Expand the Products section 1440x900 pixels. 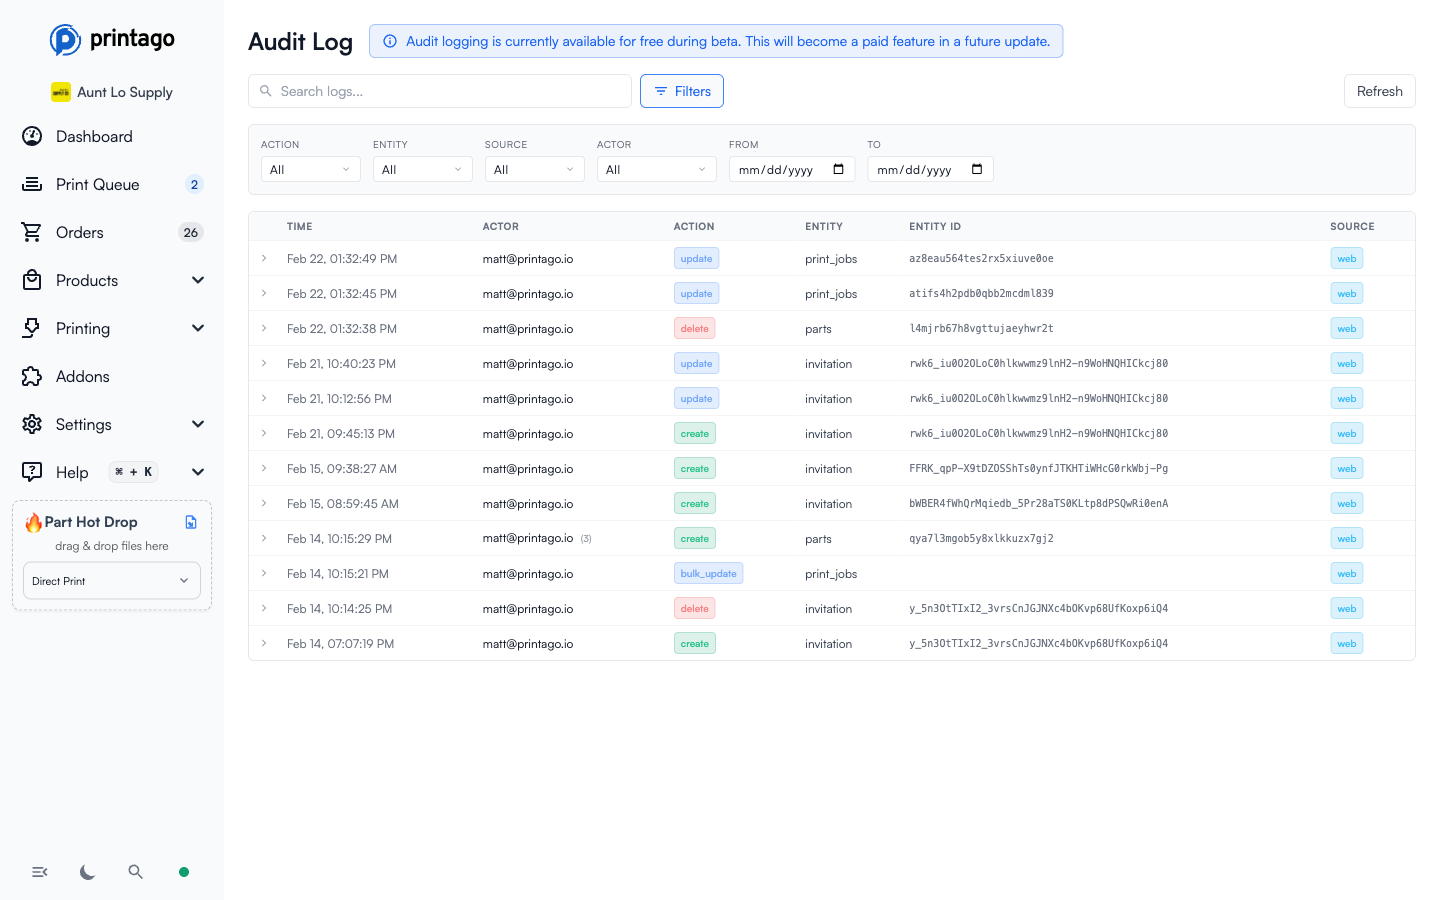pos(197,280)
